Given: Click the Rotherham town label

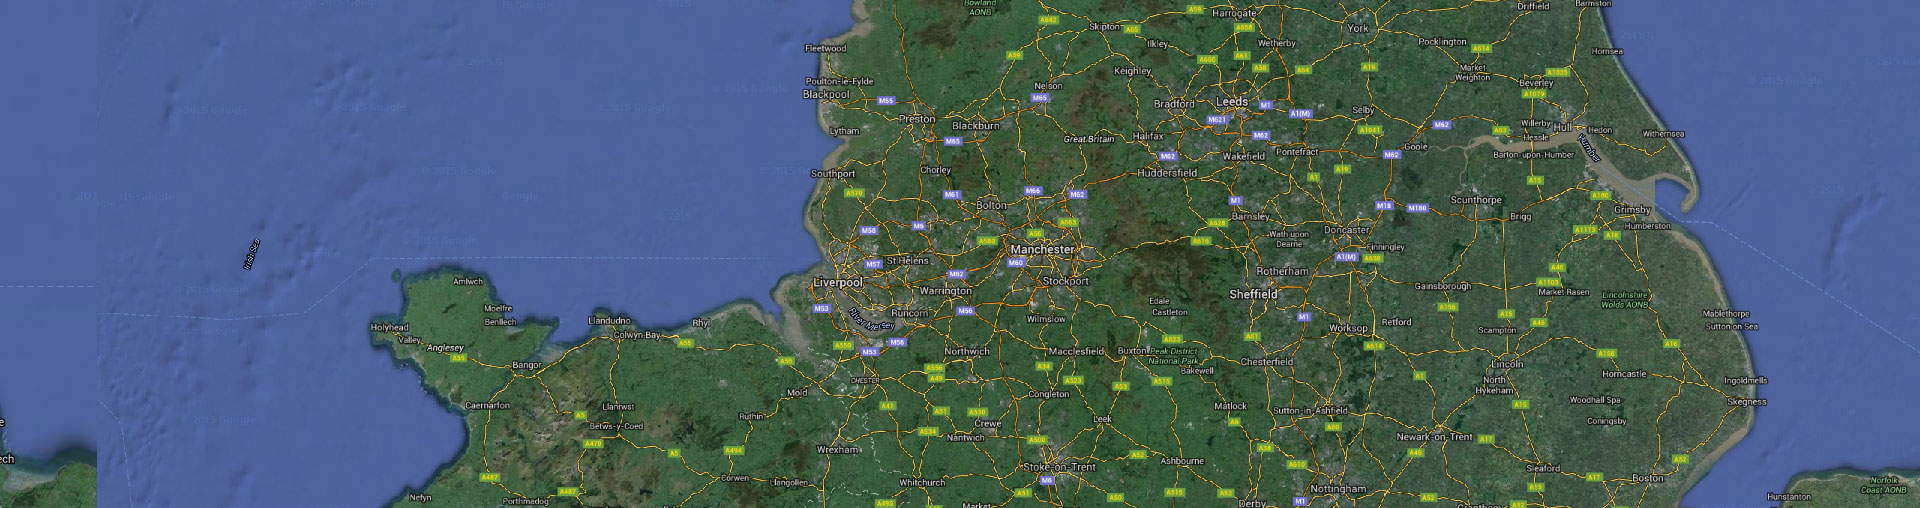Looking at the screenshot, I should coord(1282,271).
